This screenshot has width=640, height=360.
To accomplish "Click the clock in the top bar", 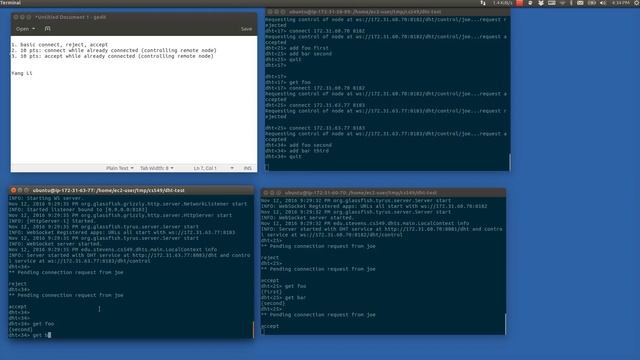I will click(620, 3).
